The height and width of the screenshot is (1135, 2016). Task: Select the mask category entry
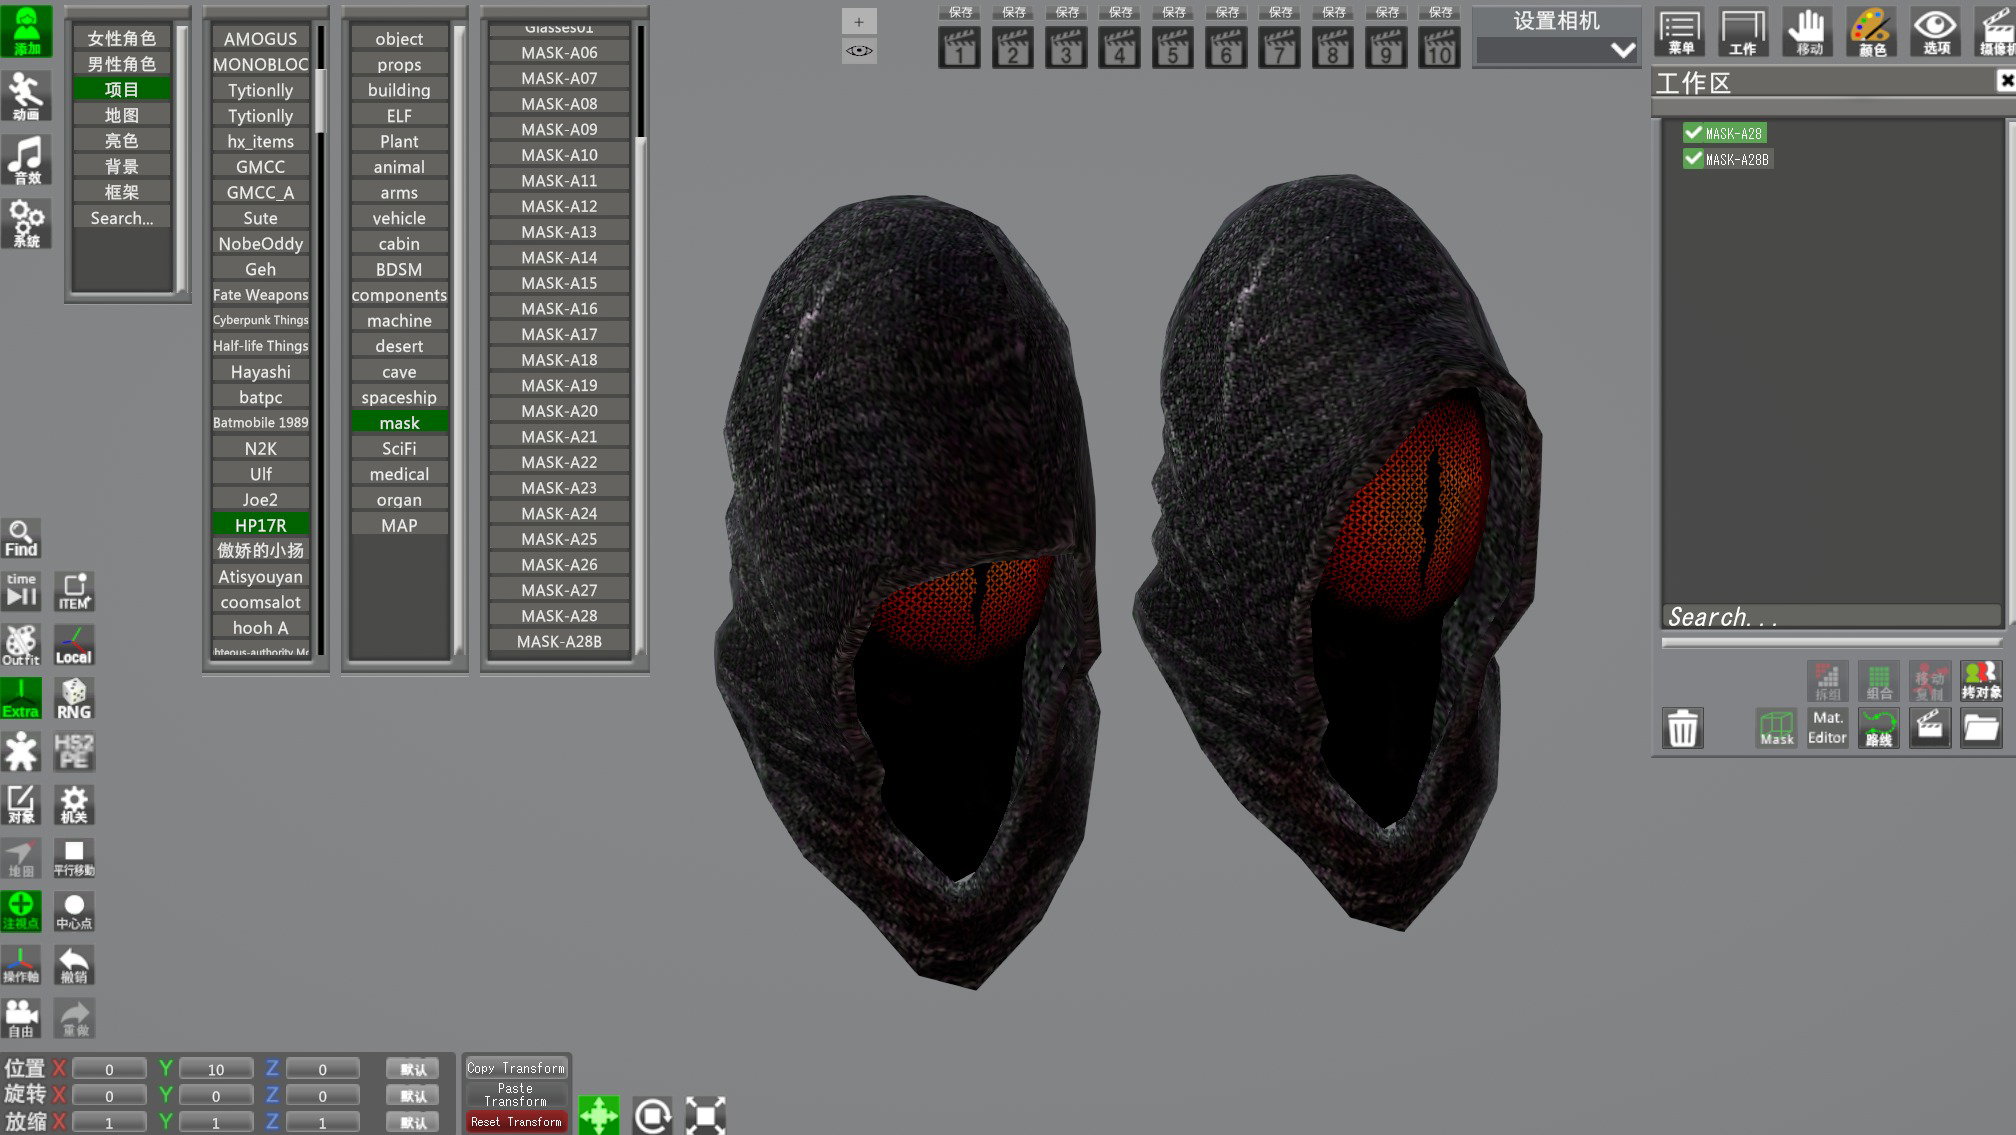coord(399,423)
